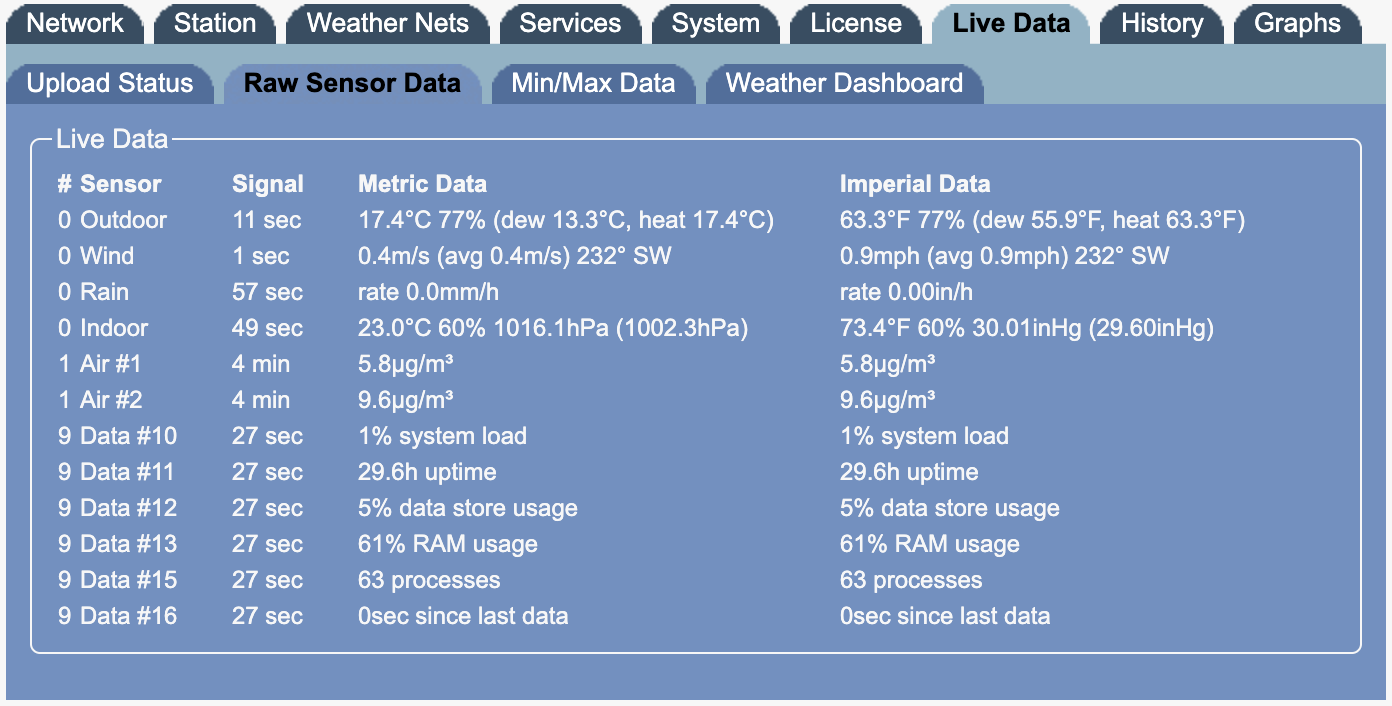The height and width of the screenshot is (706, 1392).
Task: Select the Raw Sensor Data sub-tab
Action: pyautogui.click(x=352, y=83)
